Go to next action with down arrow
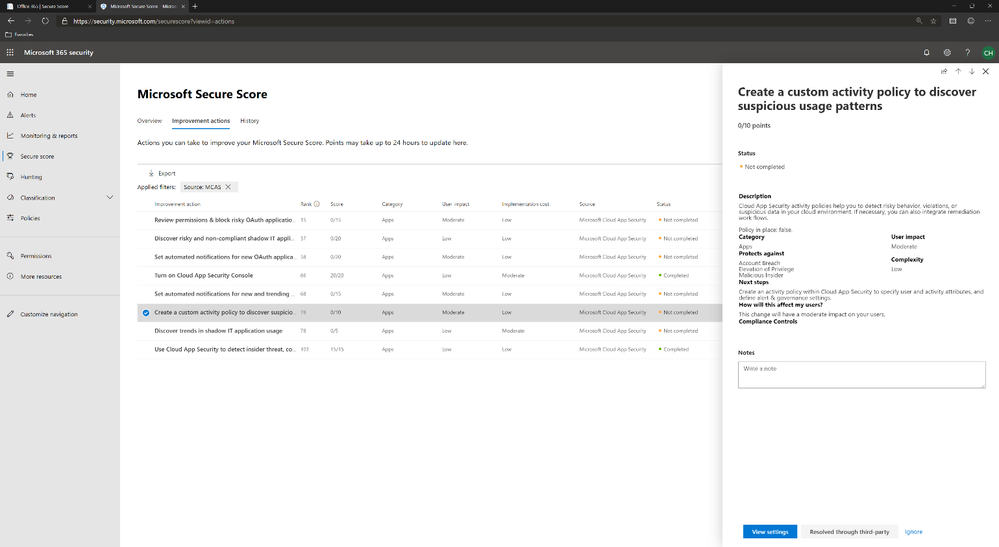 coord(972,71)
